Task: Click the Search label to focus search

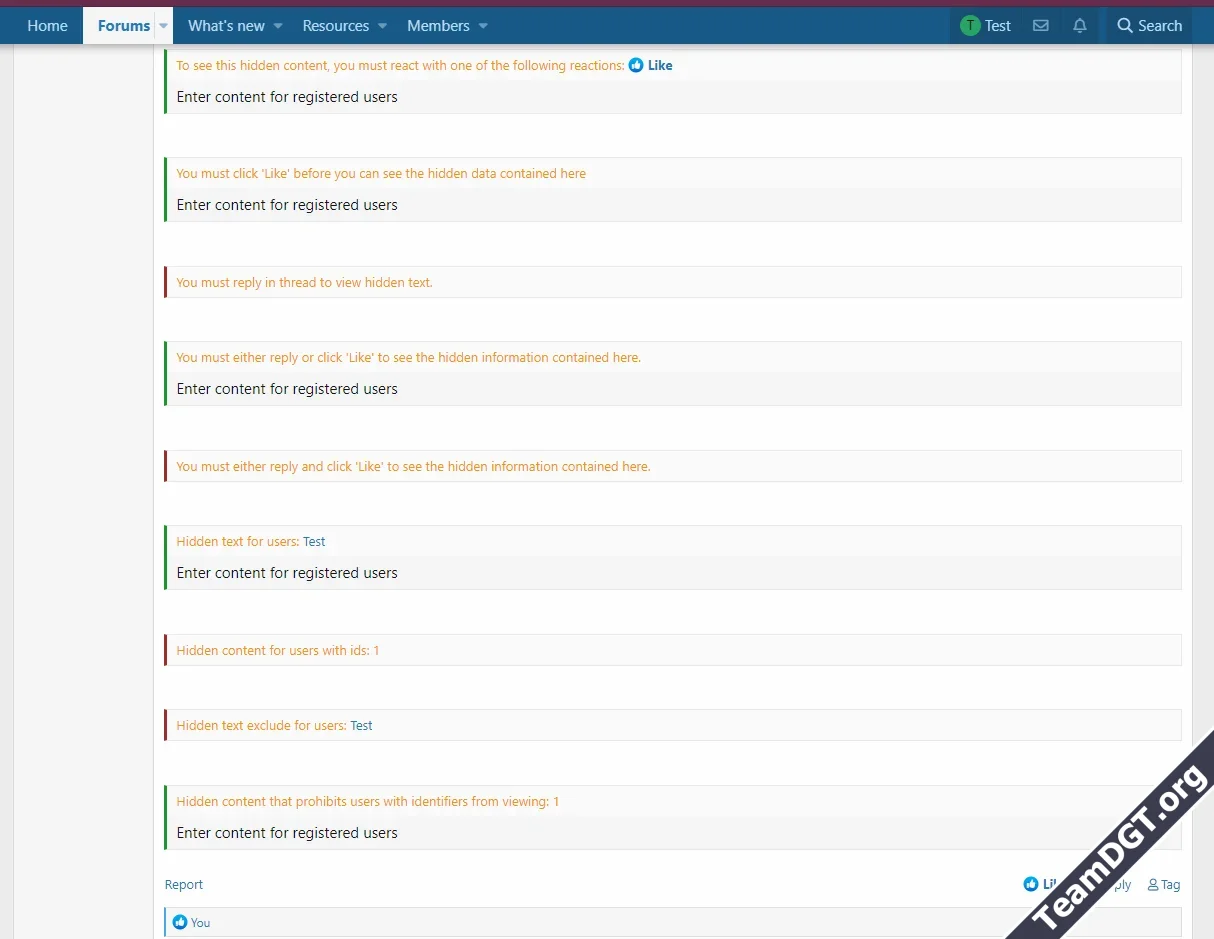Action: click(x=1157, y=25)
